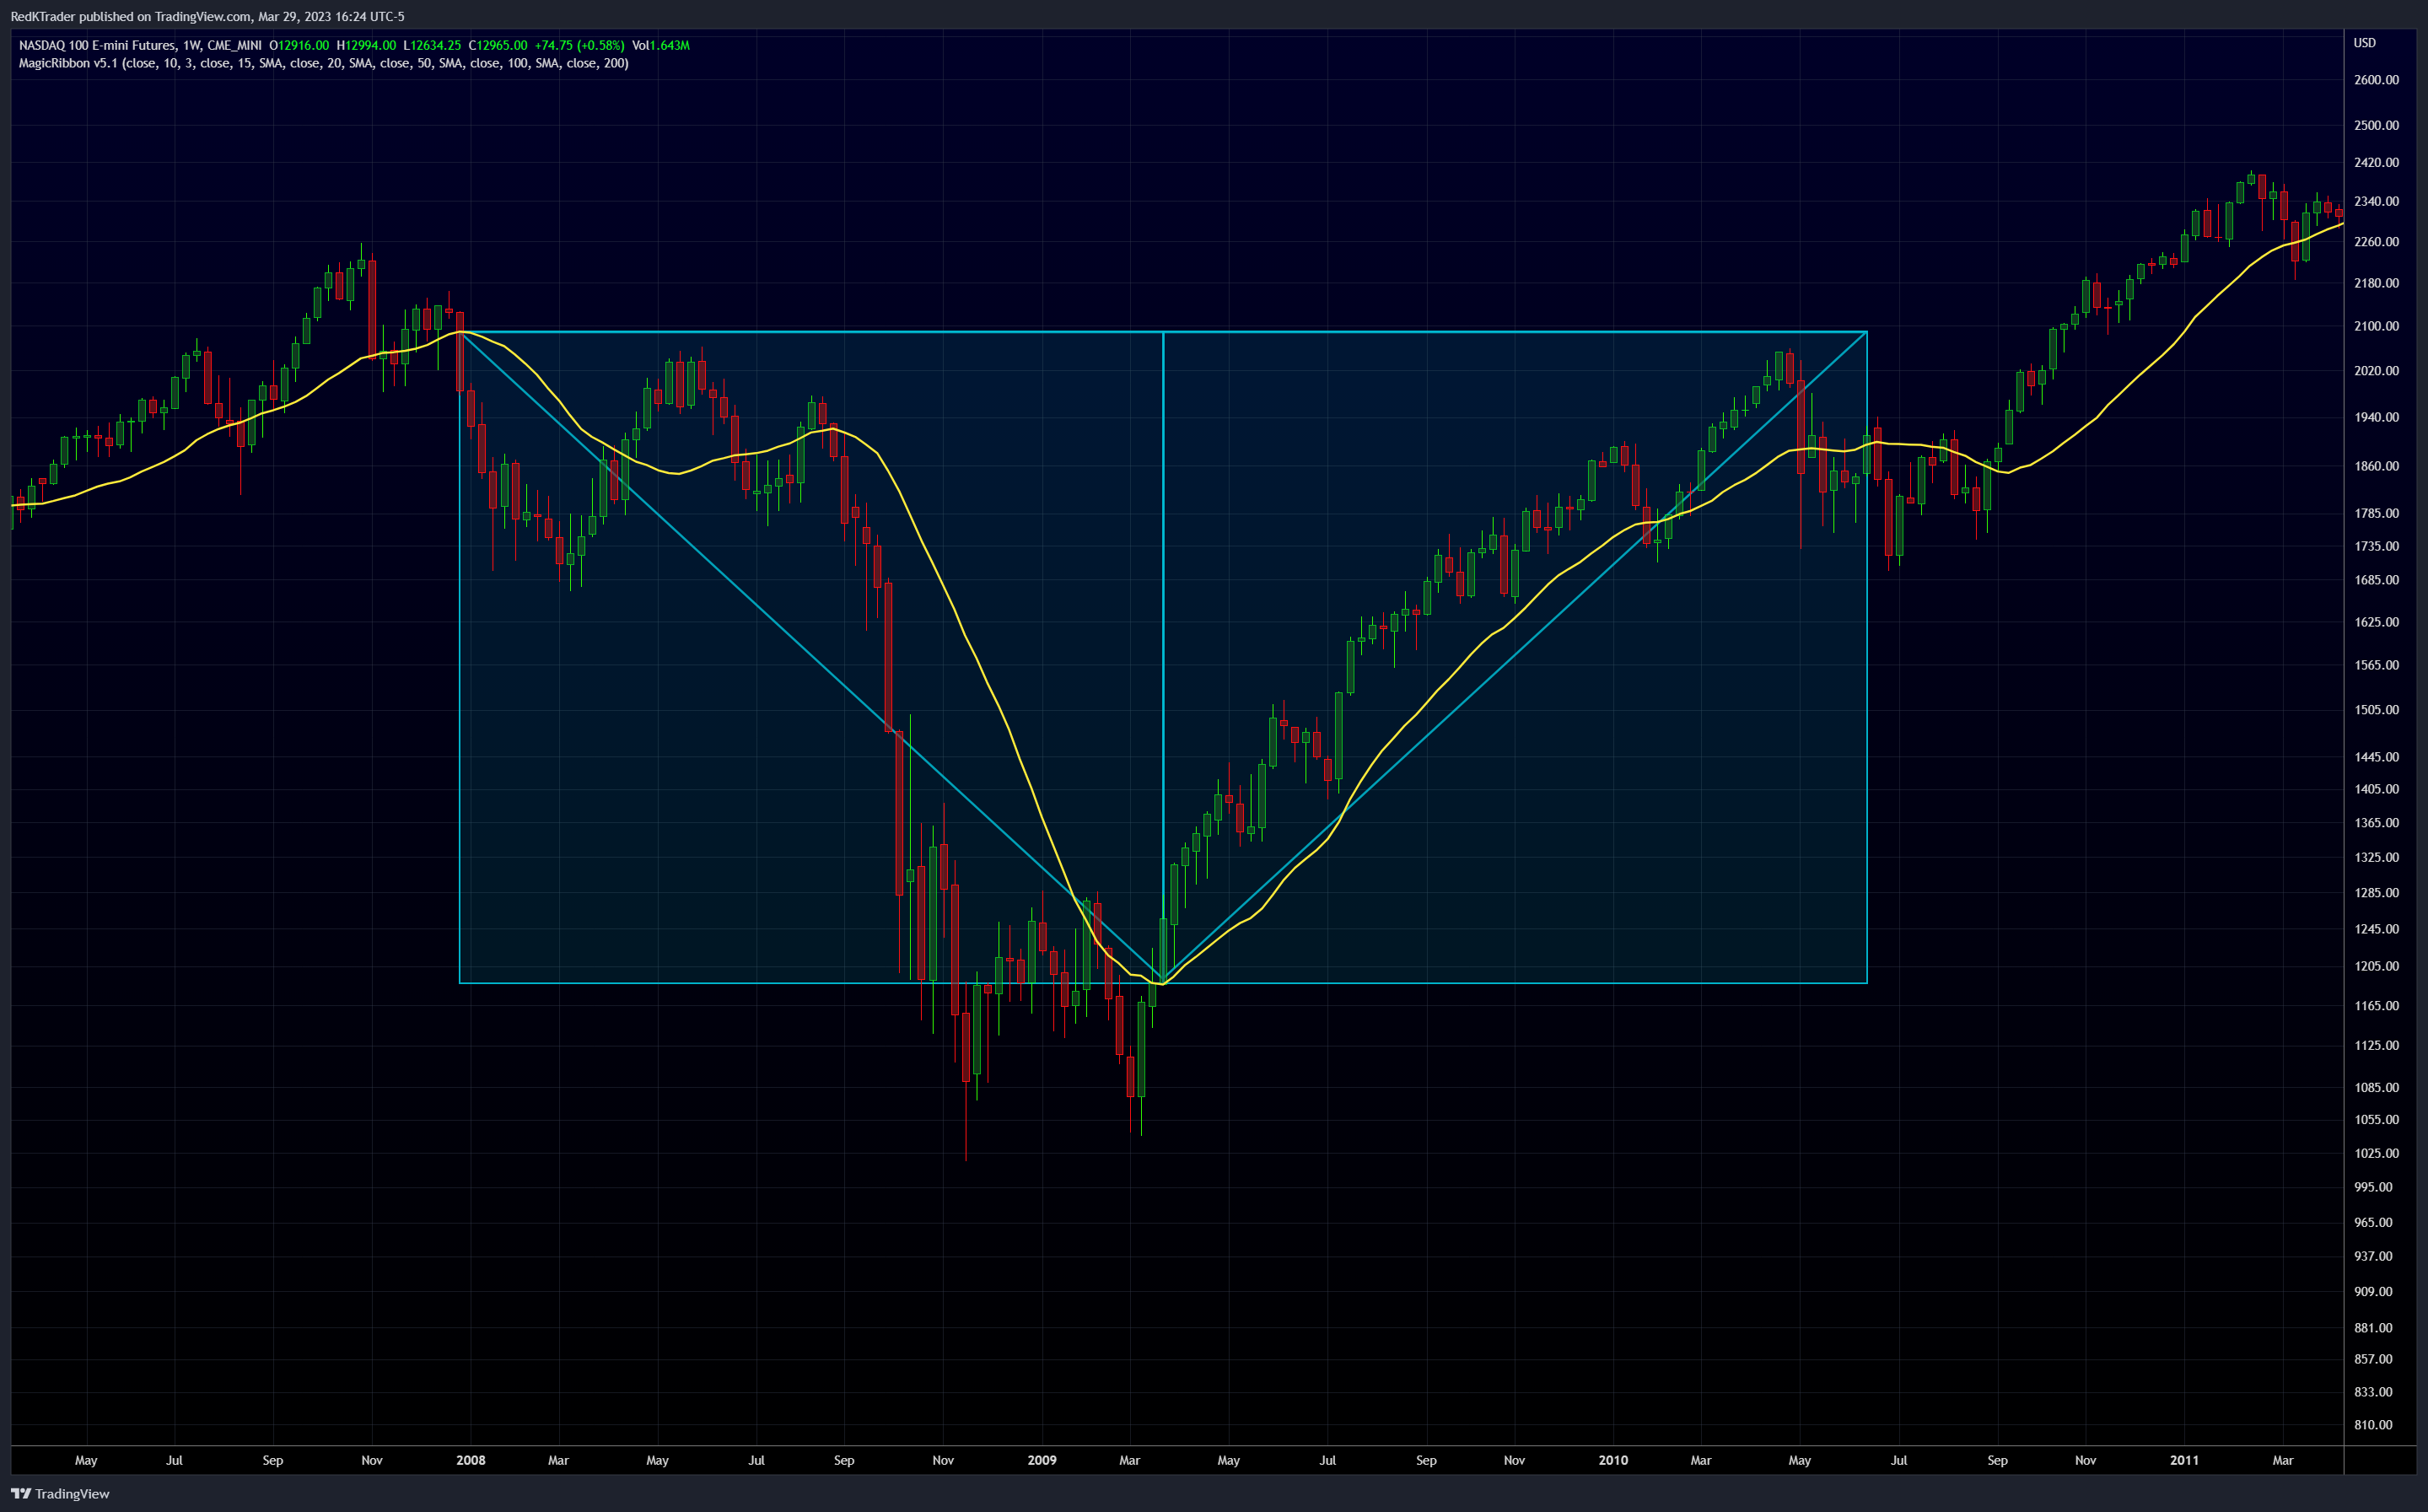Click the 2009 year label on time axis
This screenshot has width=2428, height=1512.
tap(1042, 1460)
